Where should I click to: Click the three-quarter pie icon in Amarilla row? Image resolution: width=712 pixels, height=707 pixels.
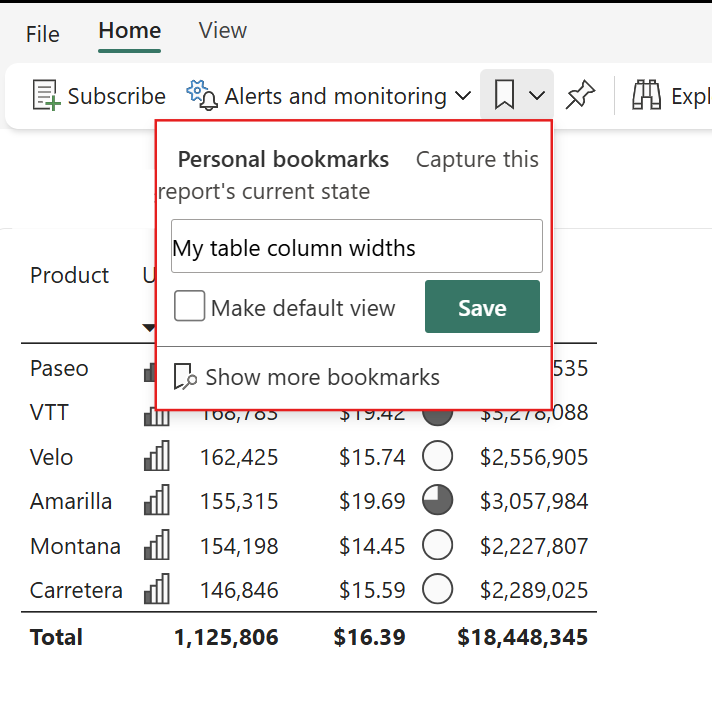(437, 500)
